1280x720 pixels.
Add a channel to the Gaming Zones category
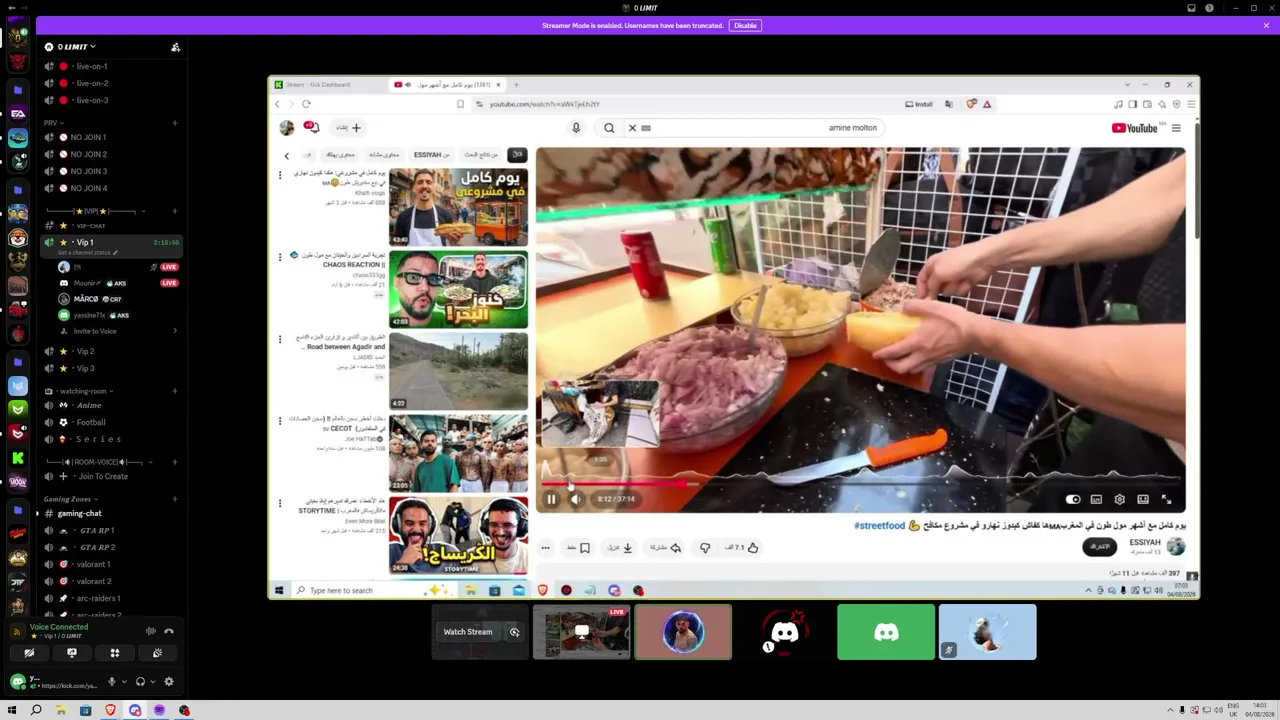coord(174,499)
